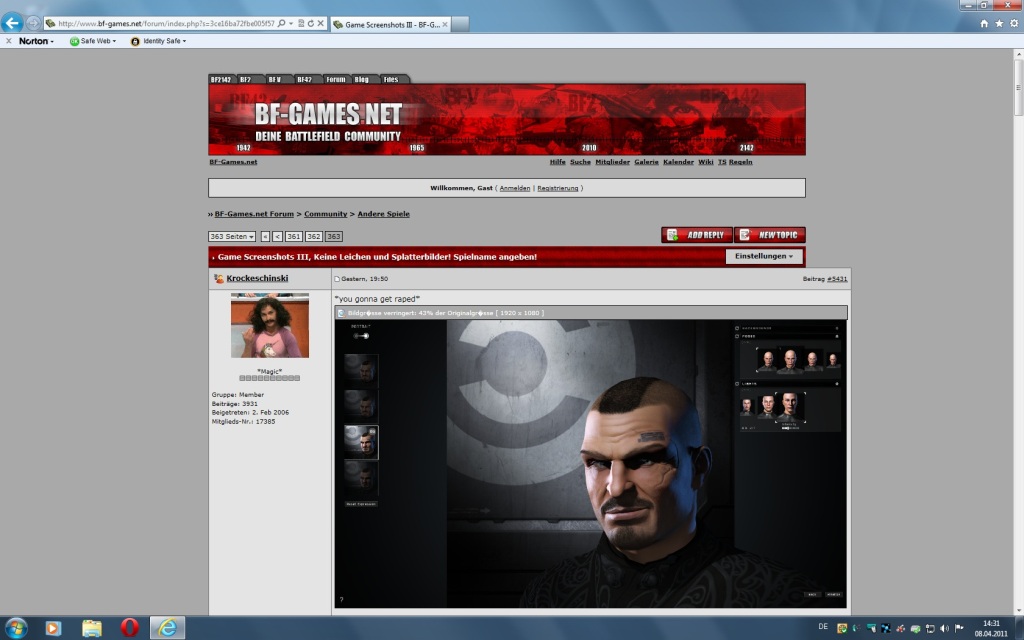Image resolution: width=1024 pixels, height=640 pixels.
Task: Select the Internet Explorer taskbar button
Action: 168,628
